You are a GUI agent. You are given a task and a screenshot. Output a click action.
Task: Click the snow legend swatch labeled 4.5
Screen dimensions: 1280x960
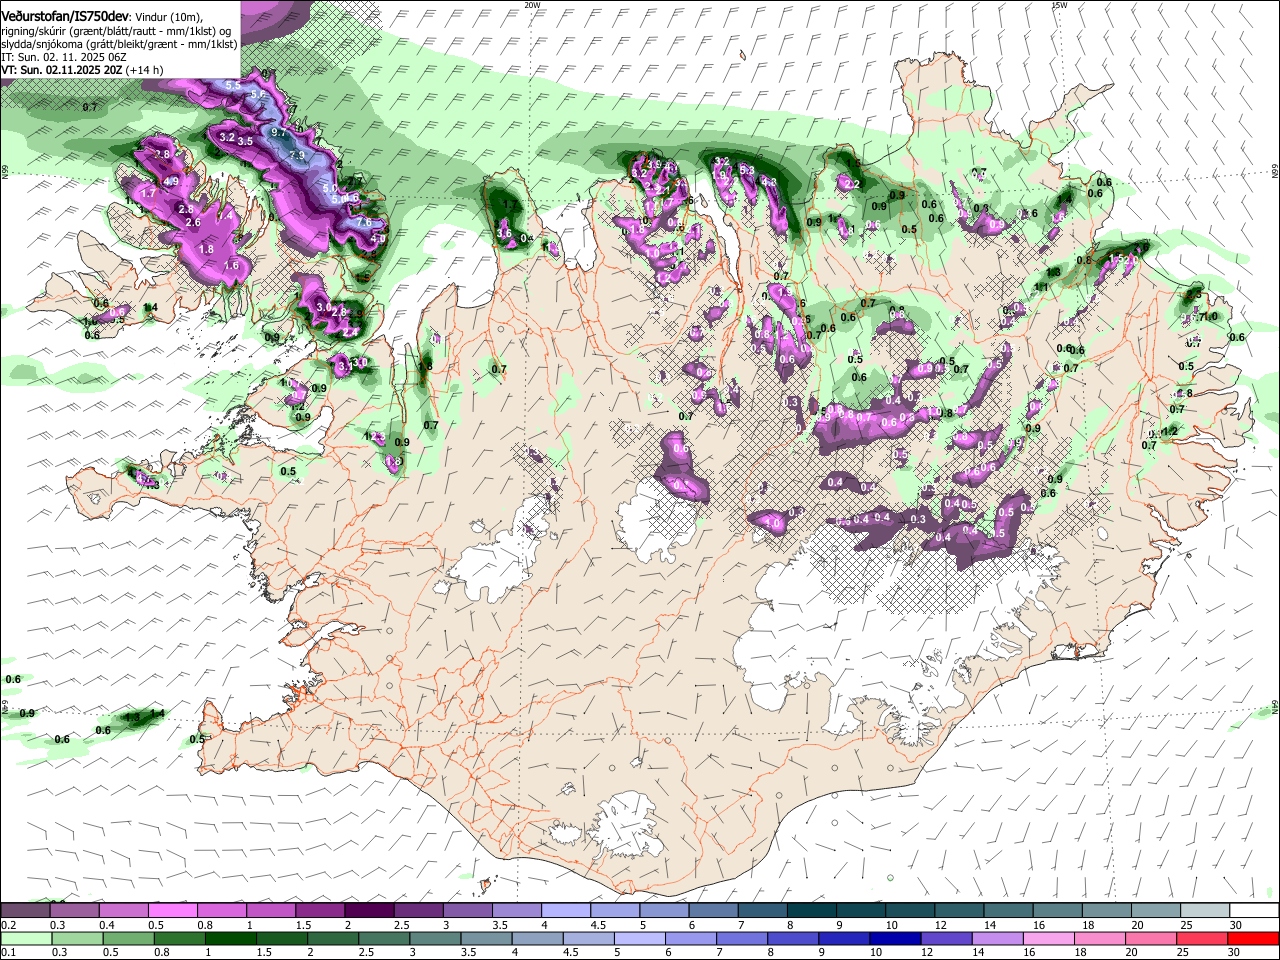[615, 911]
